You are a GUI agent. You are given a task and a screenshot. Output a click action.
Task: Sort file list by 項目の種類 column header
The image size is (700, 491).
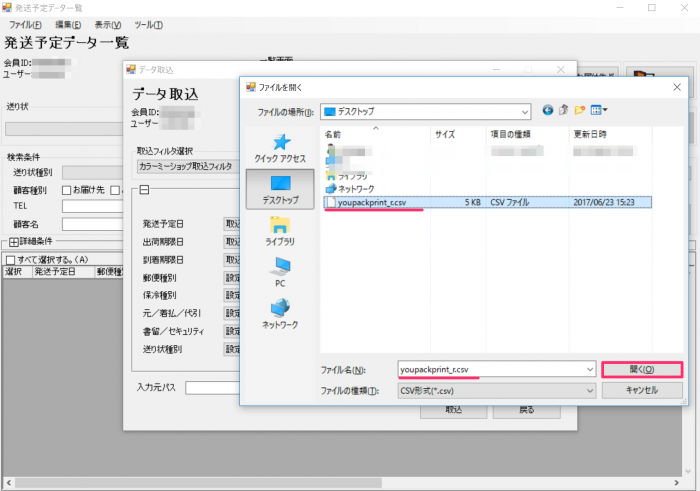[x=527, y=134]
